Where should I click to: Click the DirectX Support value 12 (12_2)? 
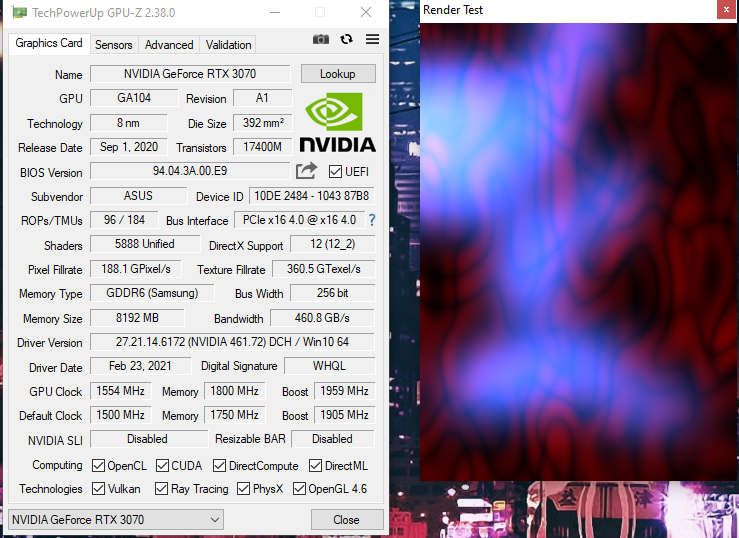[333, 244]
